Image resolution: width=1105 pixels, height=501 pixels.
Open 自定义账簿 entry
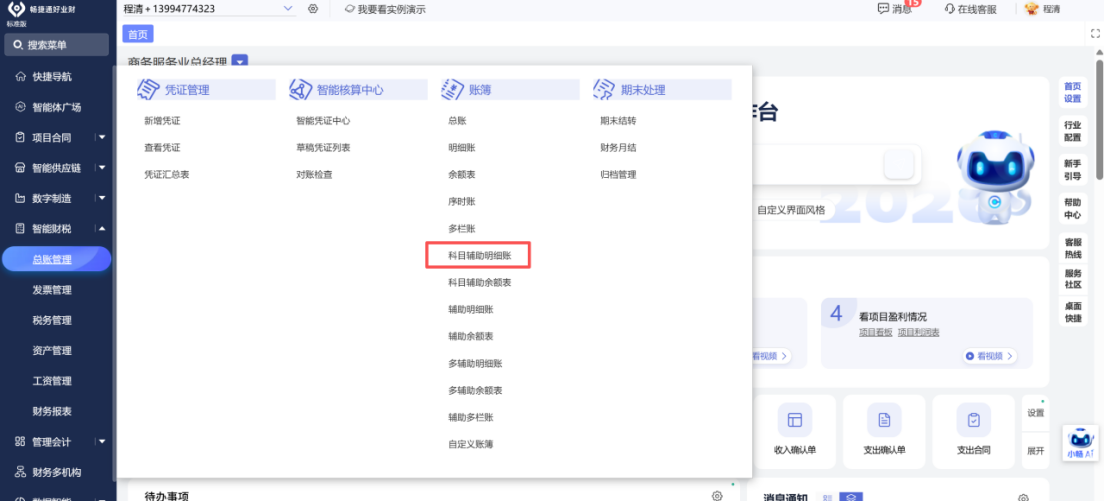(471, 445)
